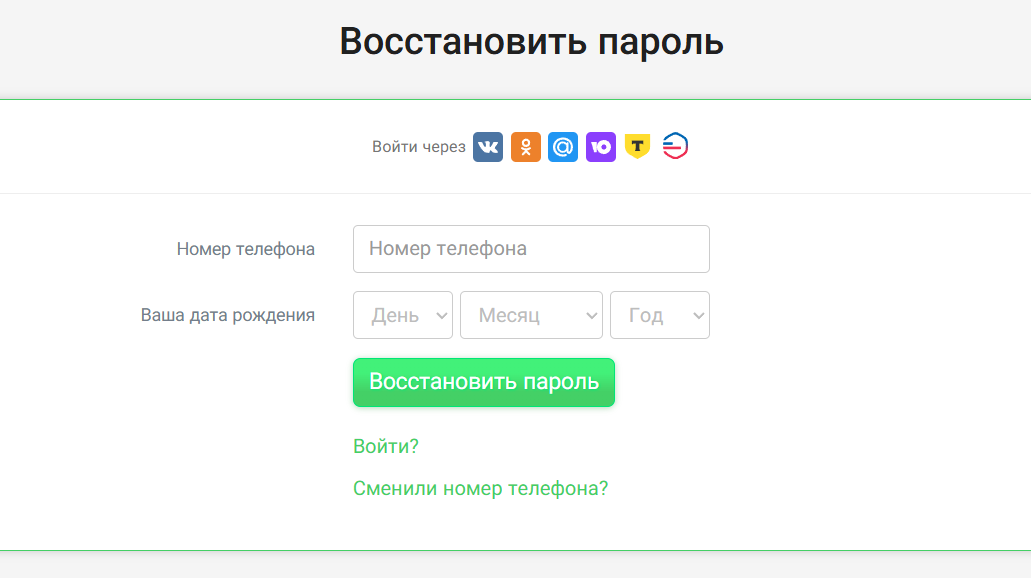The width and height of the screenshot is (1031, 578).
Task: Follow the Войти? link
Action: (386, 446)
